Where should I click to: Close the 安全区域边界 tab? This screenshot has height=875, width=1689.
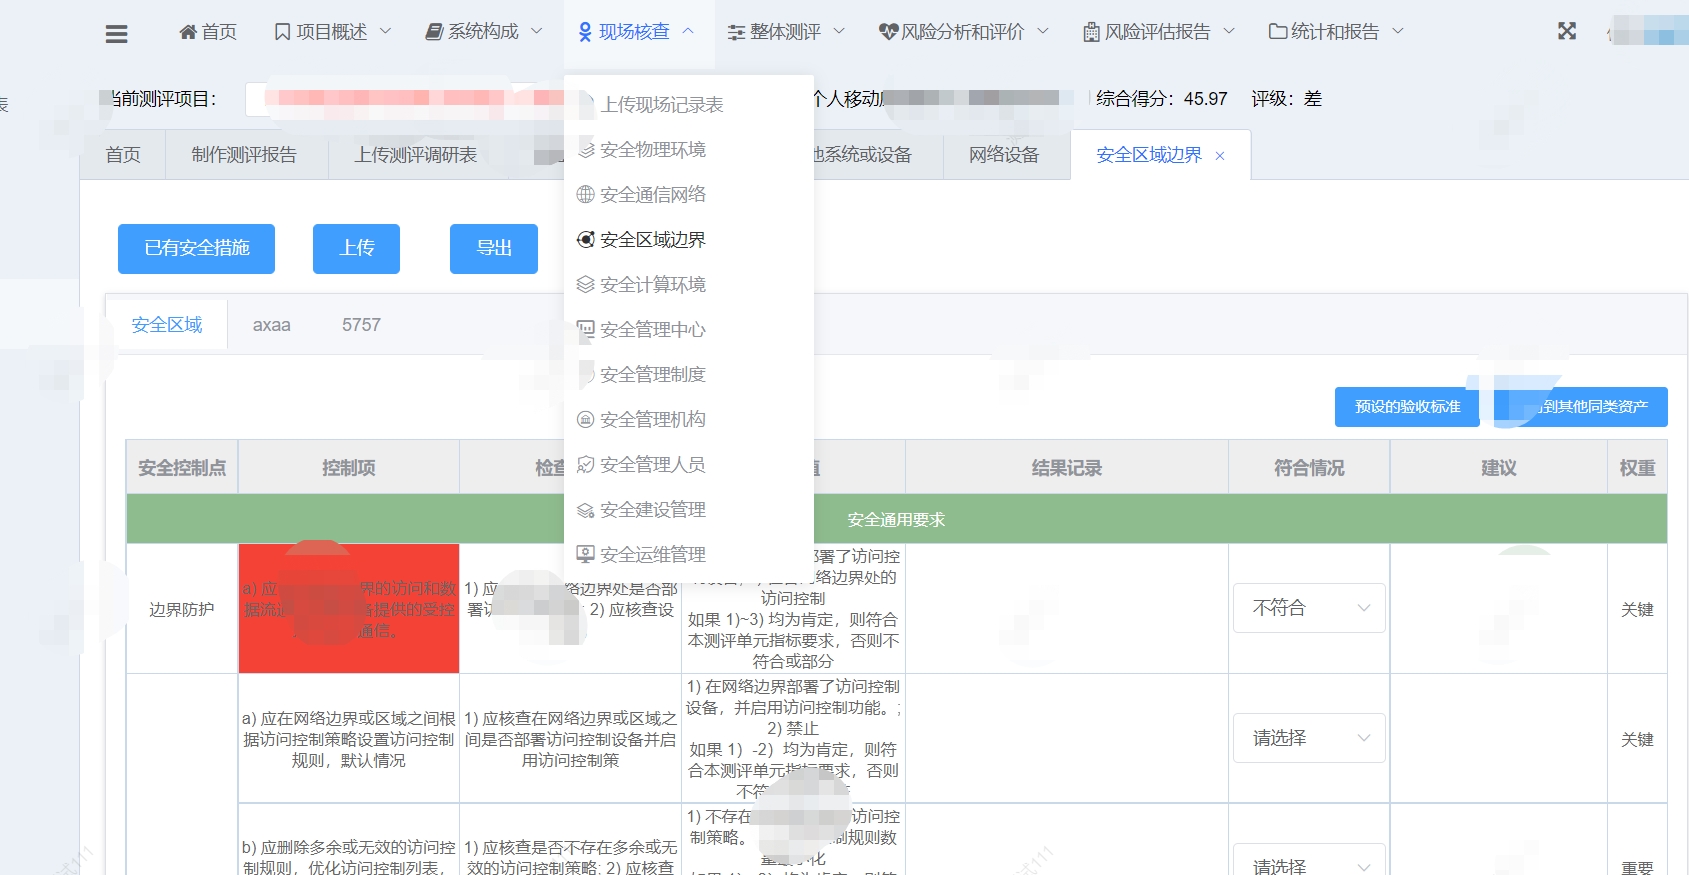(1220, 156)
